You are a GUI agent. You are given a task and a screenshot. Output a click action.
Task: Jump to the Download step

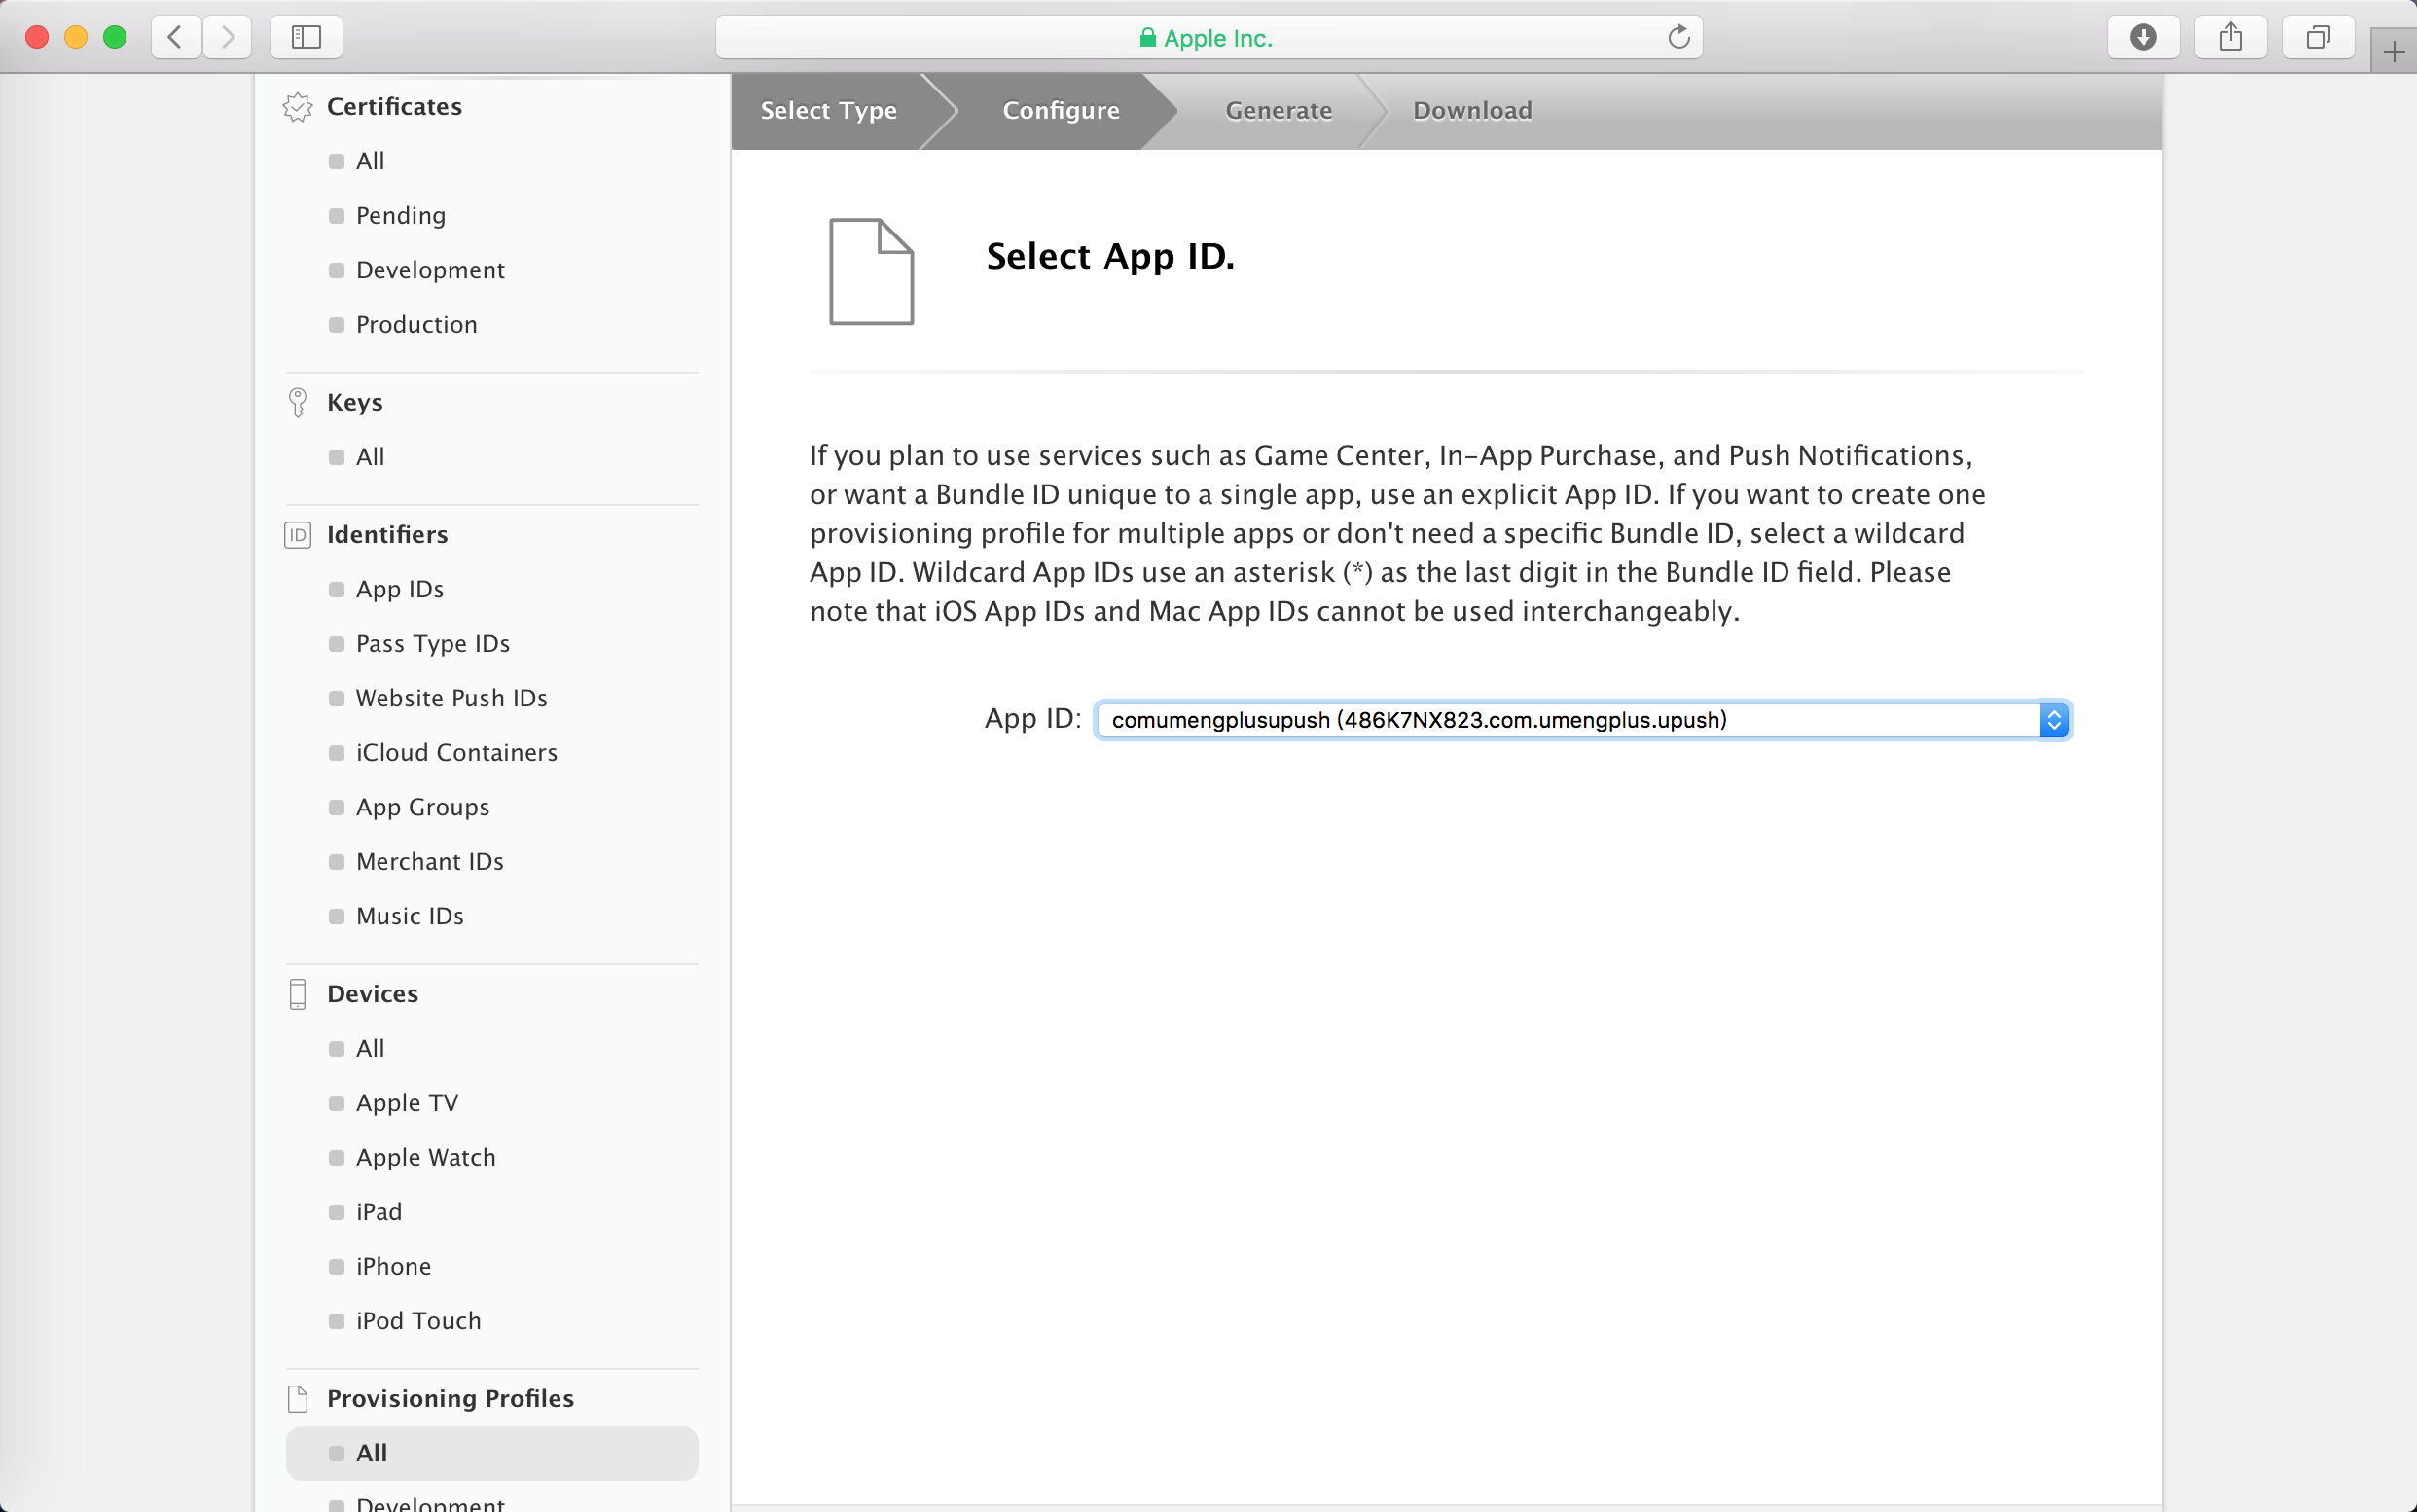point(1472,110)
